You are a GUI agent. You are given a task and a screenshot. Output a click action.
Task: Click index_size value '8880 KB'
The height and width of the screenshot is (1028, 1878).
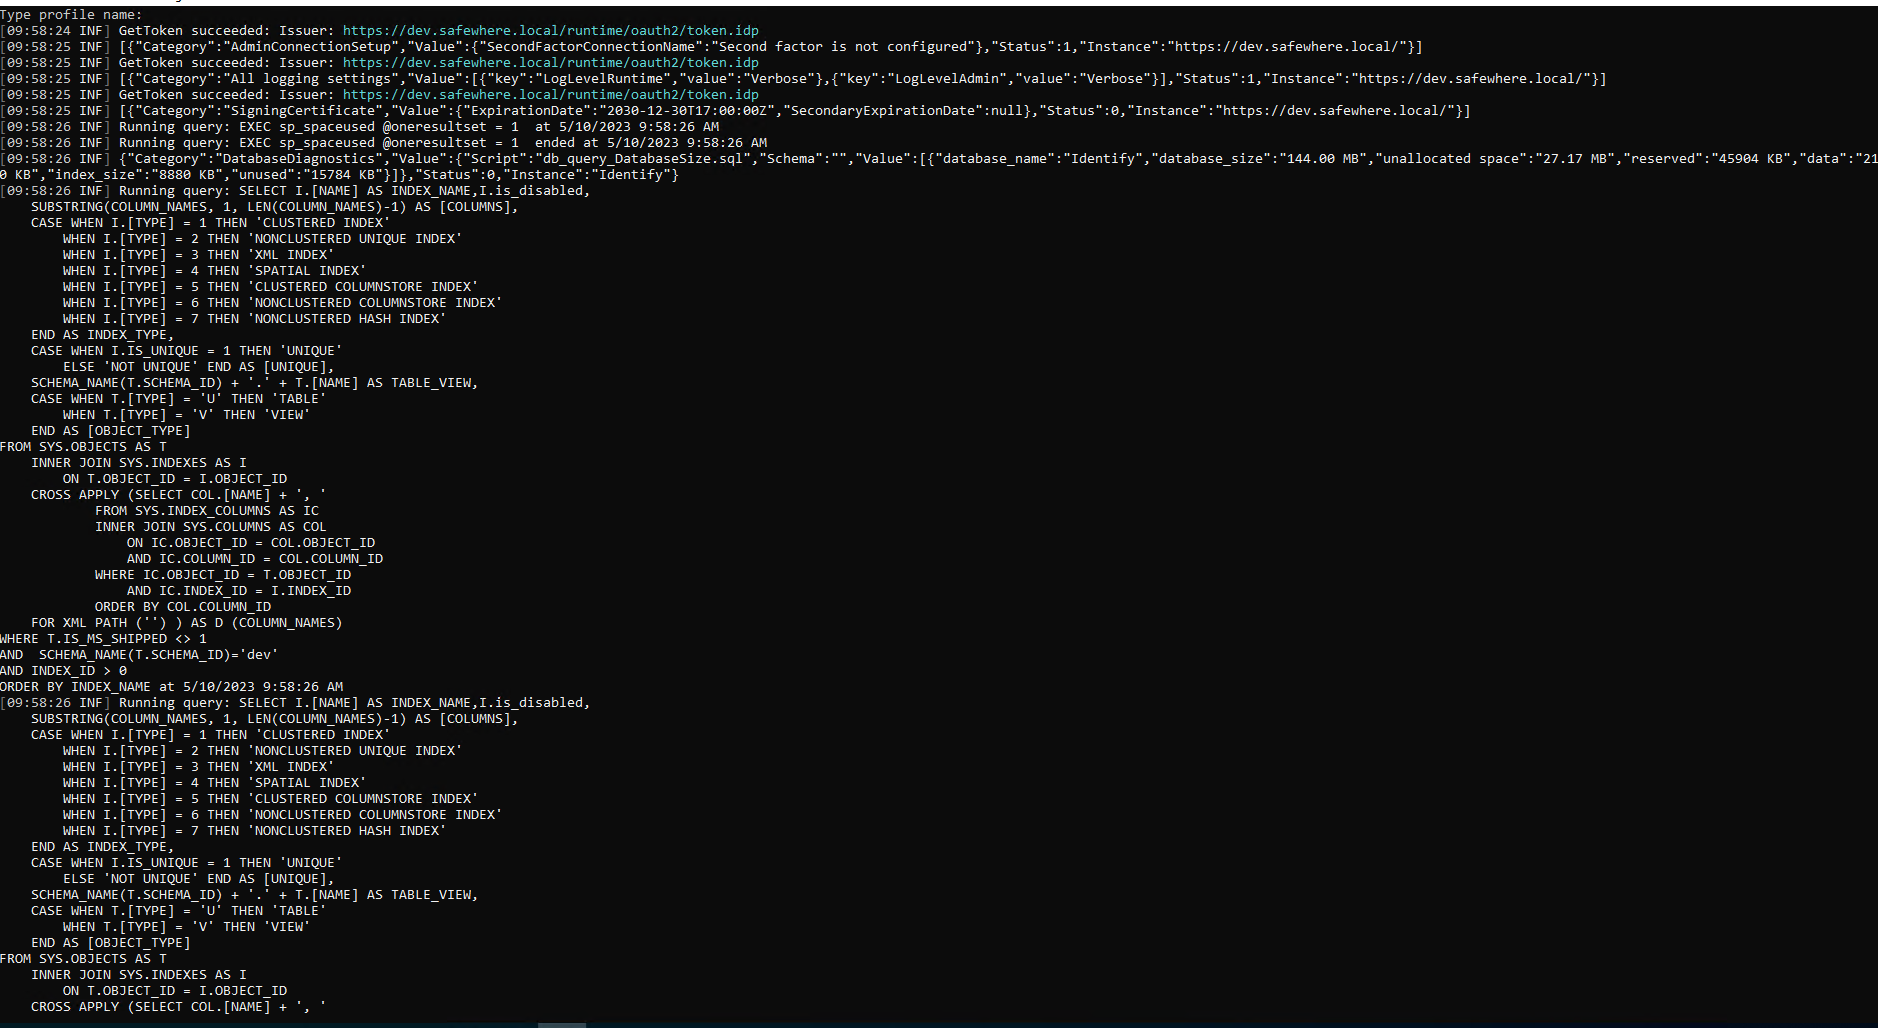[x=189, y=175]
